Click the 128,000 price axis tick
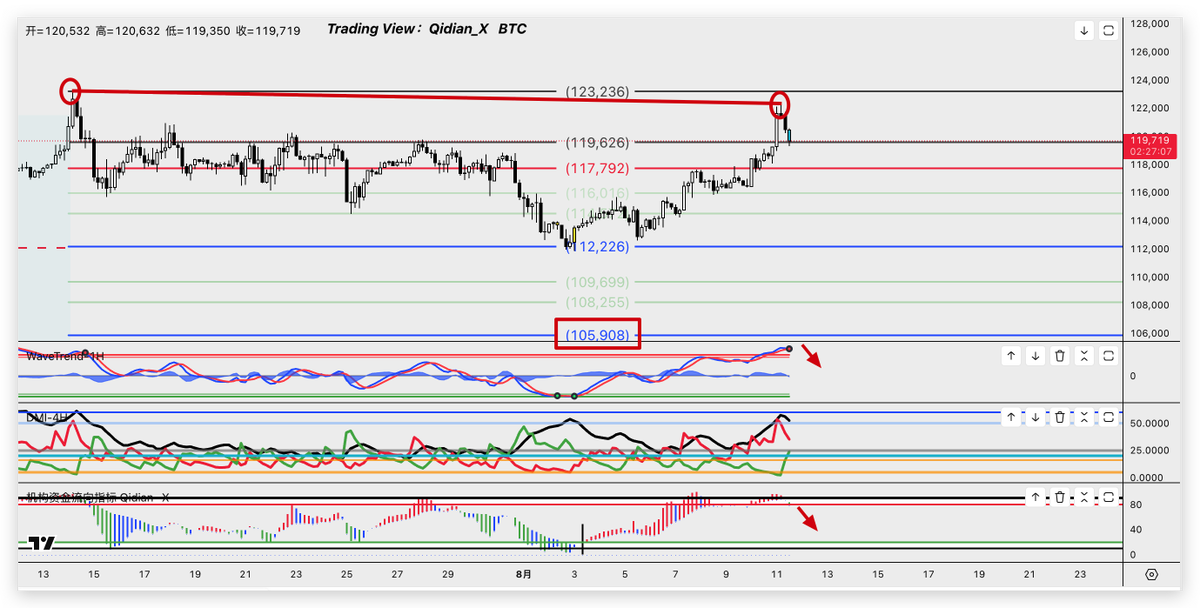 click(1150, 23)
